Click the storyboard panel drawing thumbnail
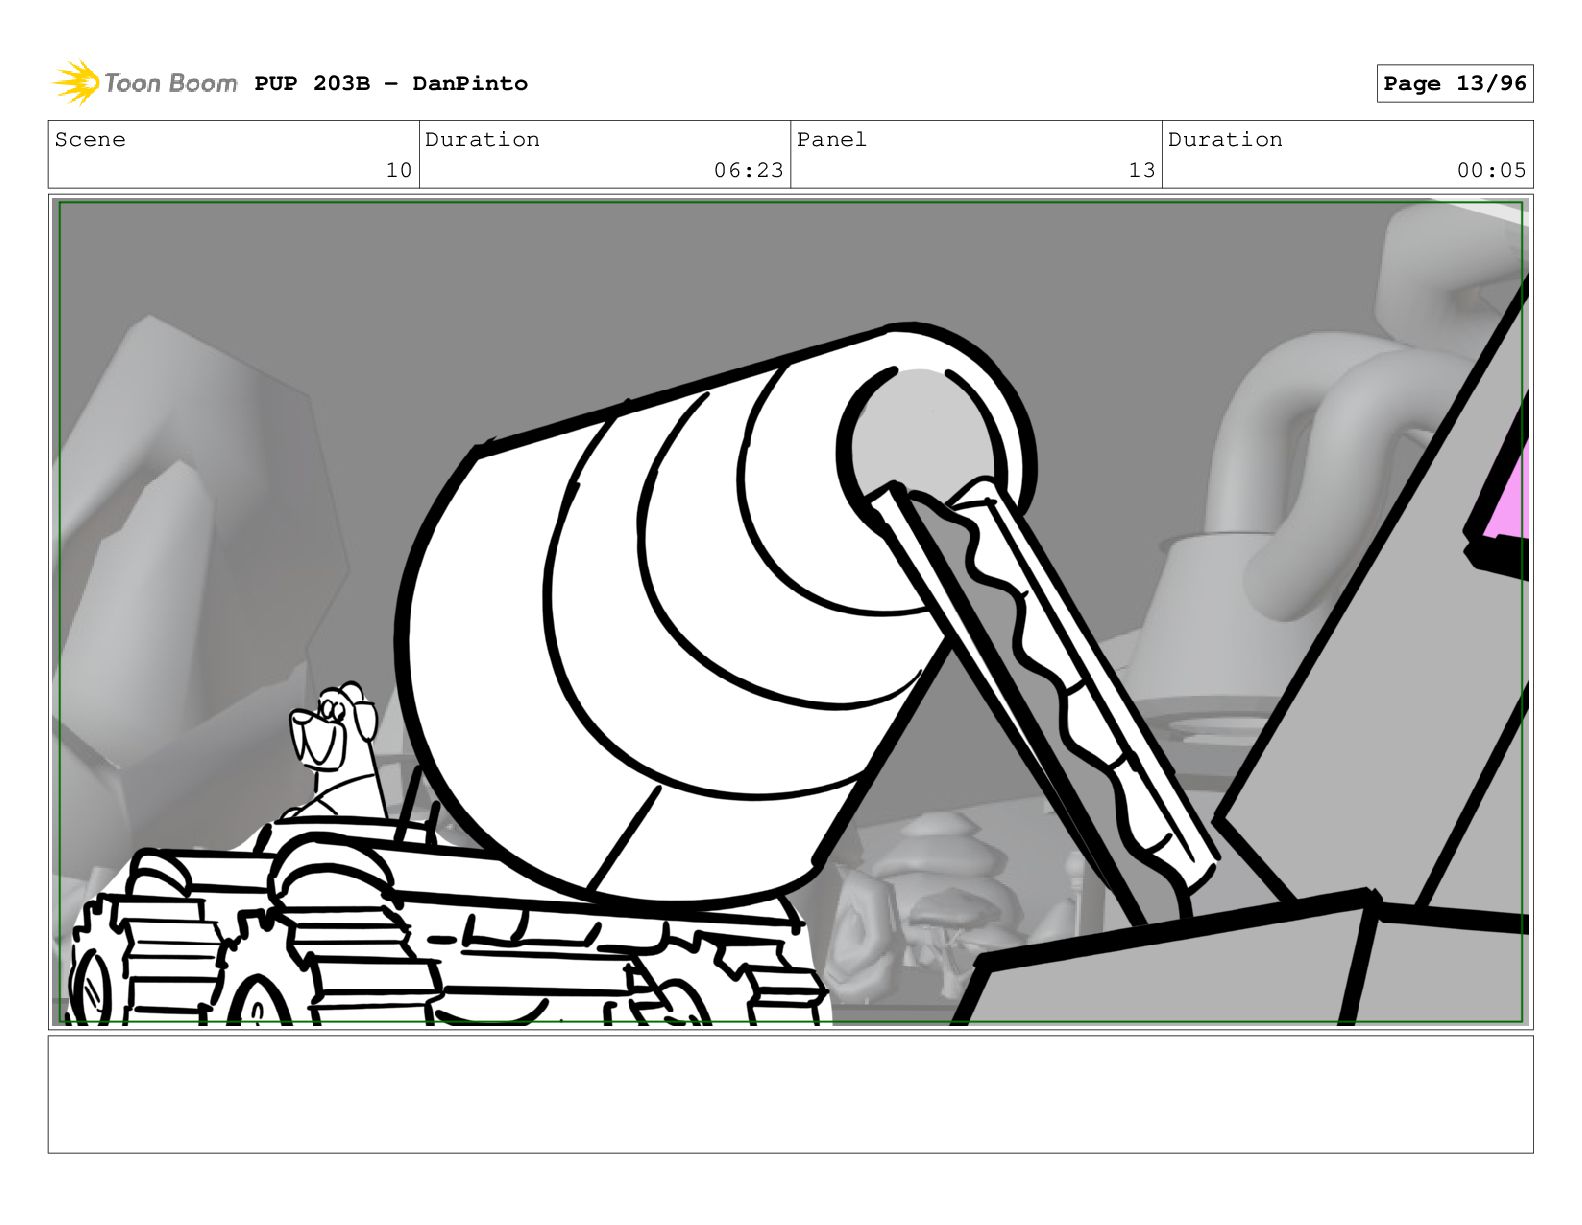The height and width of the screenshot is (1225, 1582). coord(791,612)
